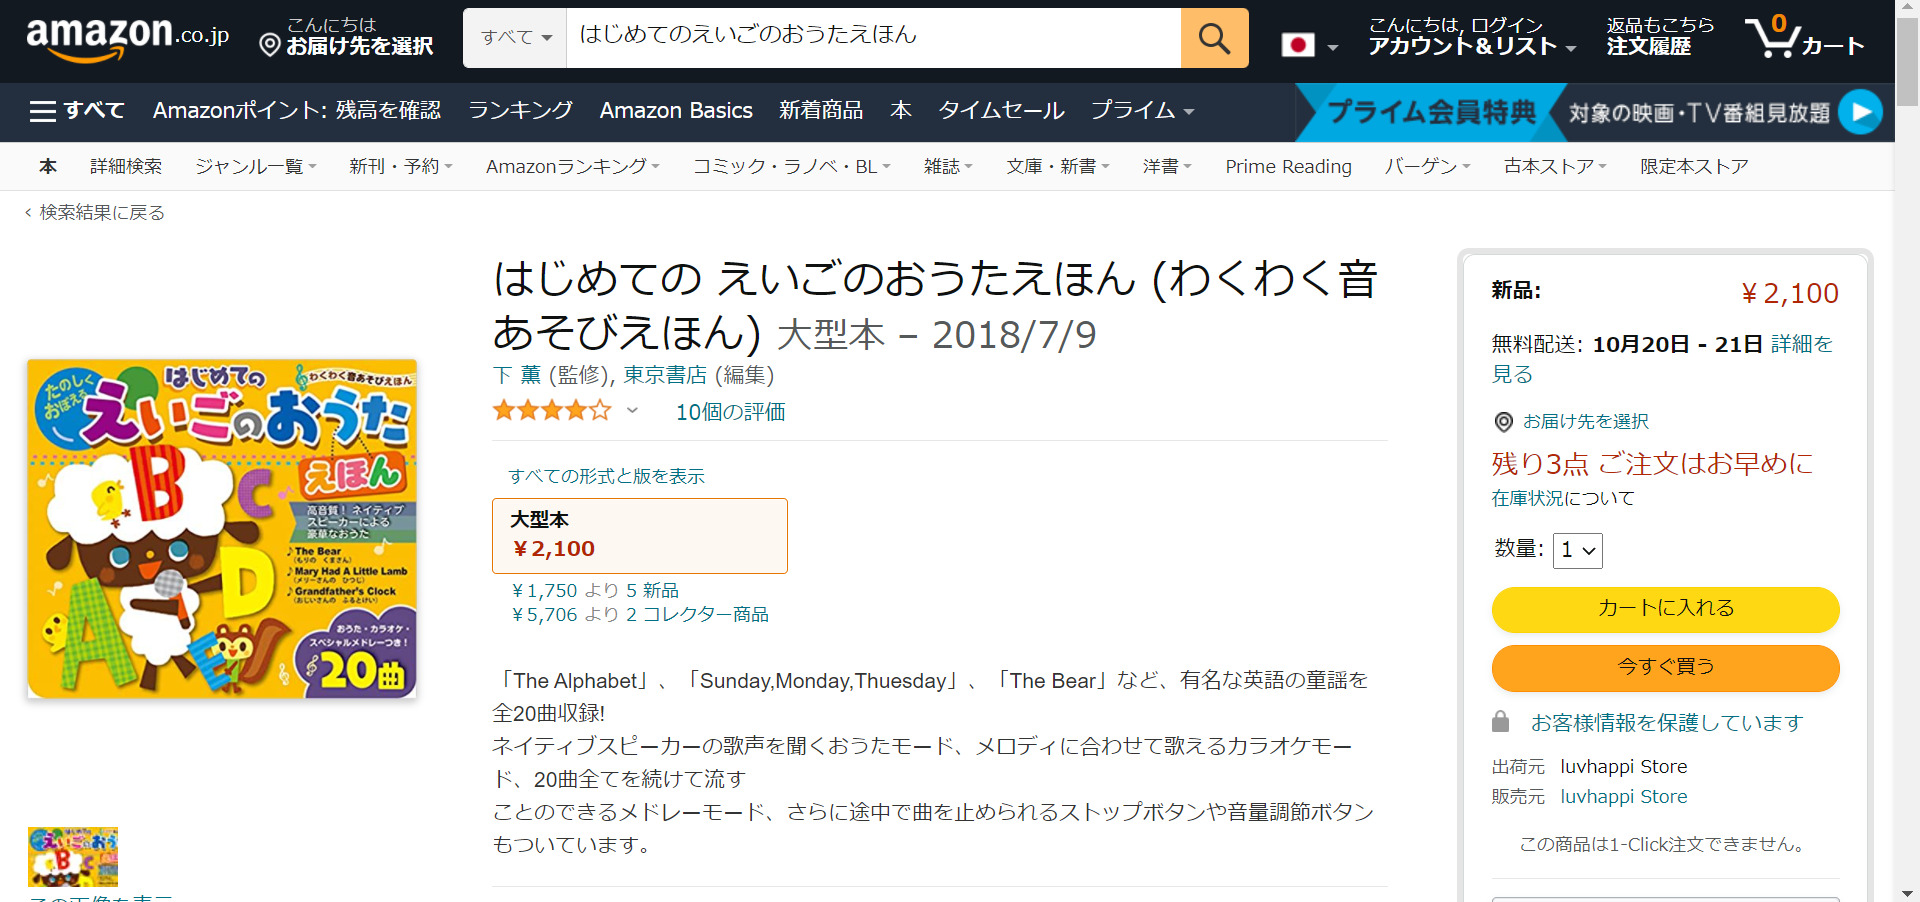1920x902 pixels.
Task: Open ¥1,750 より 5 新品 offers
Action: tap(595, 591)
